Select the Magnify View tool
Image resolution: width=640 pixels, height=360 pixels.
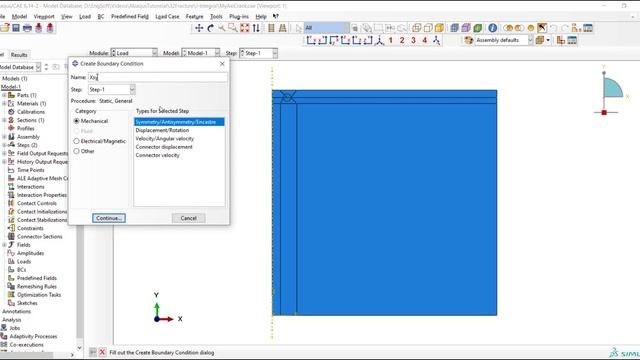[222, 28]
